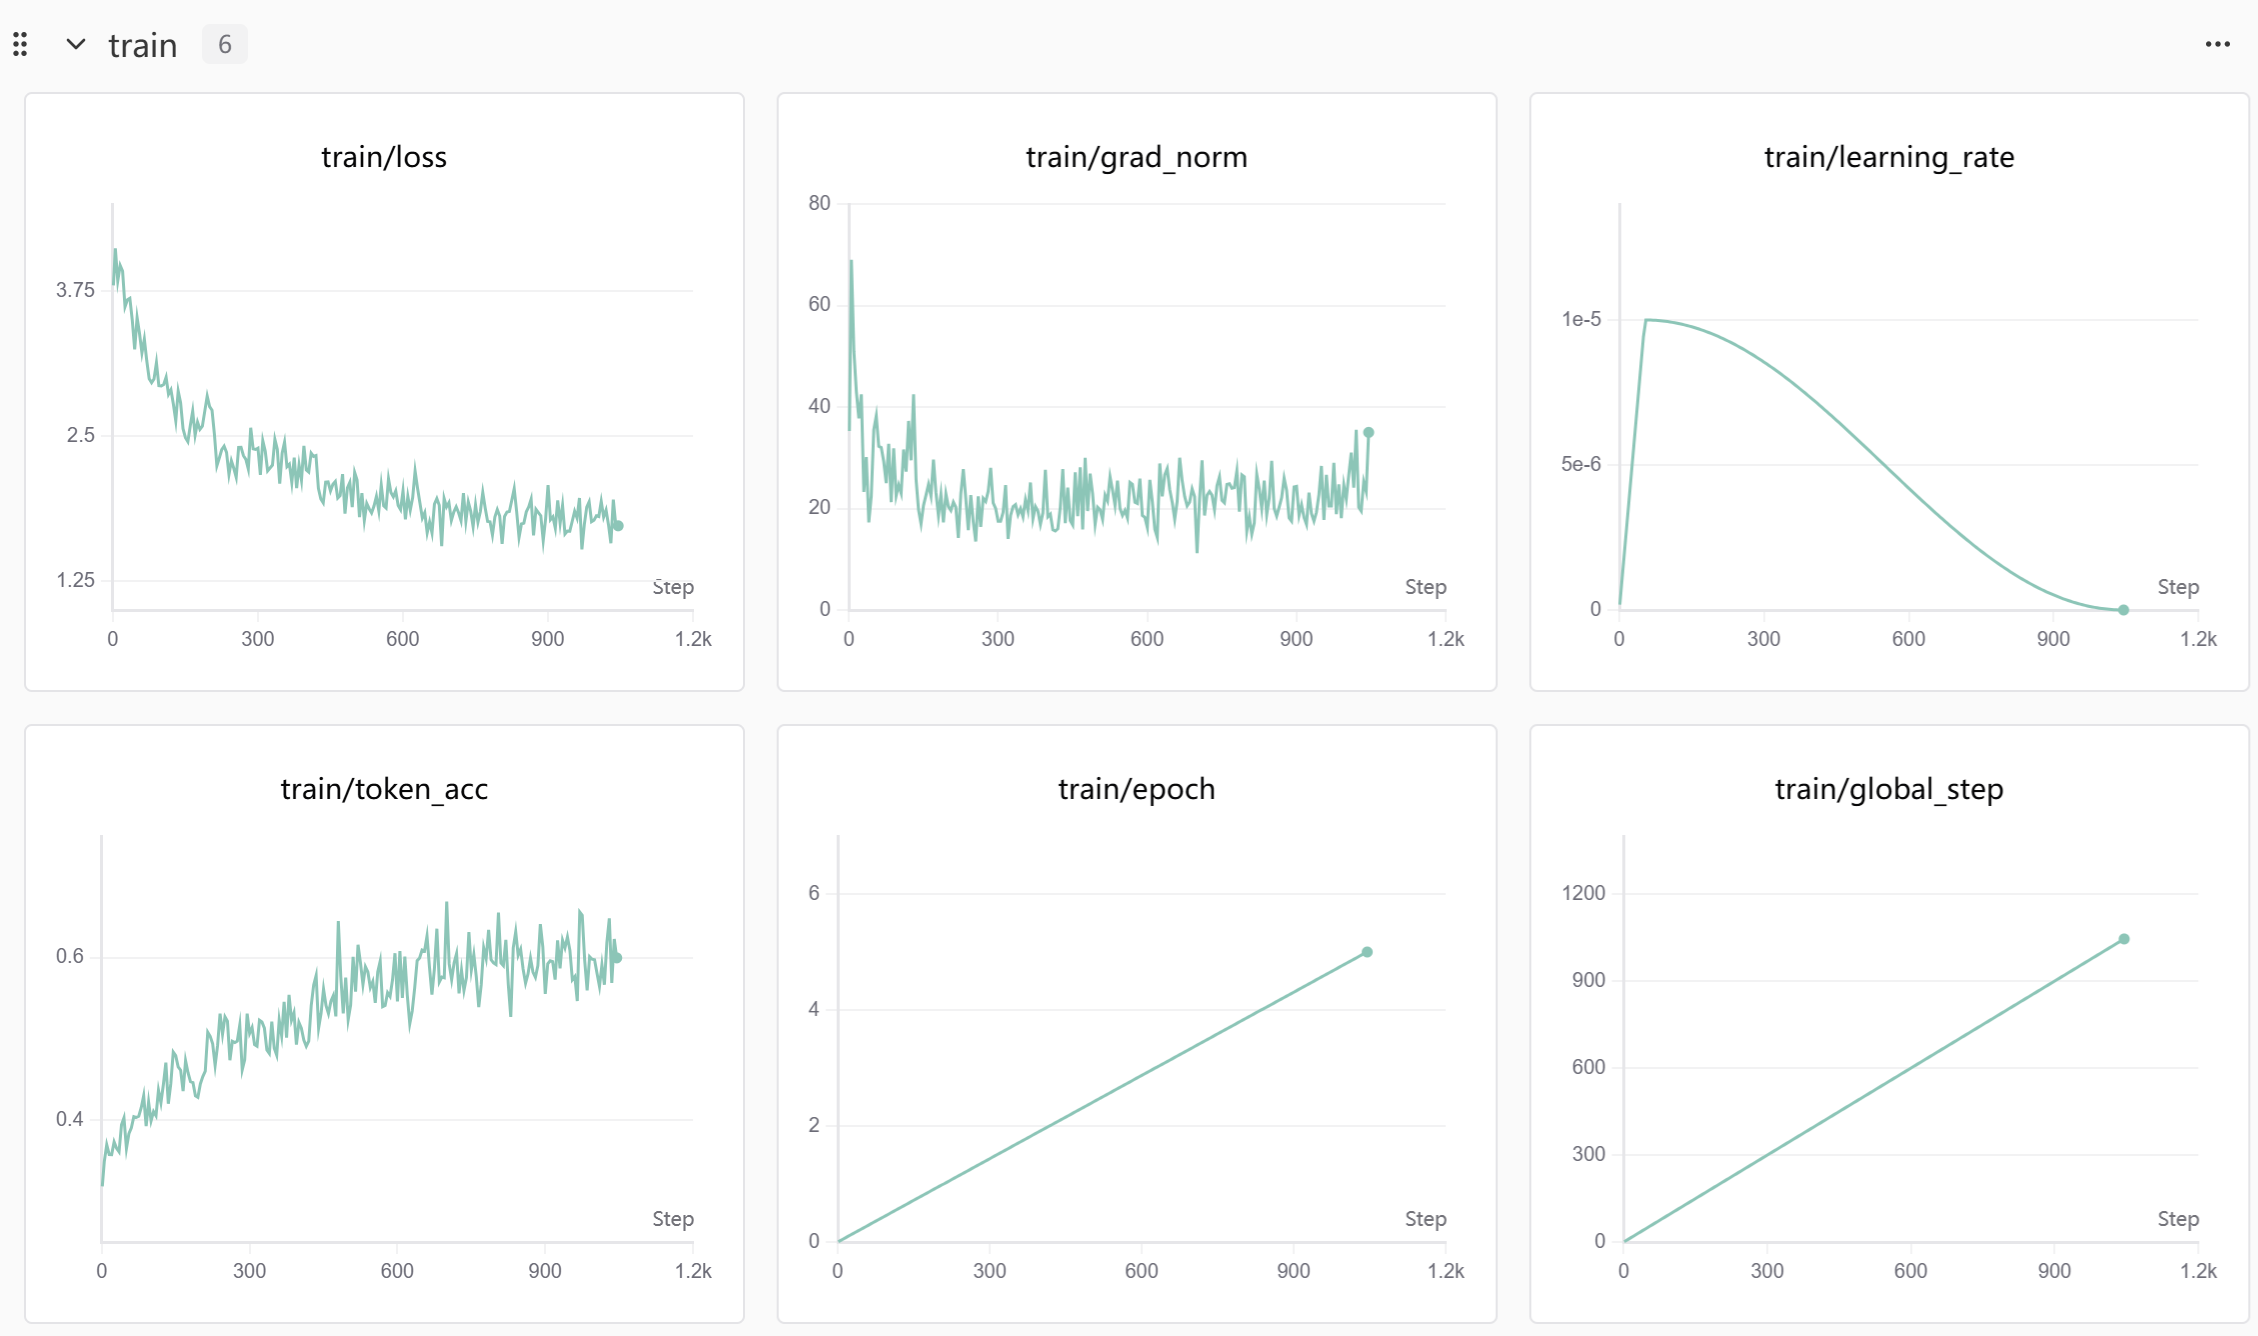Click the train/learning_rate chart title
This screenshot has height=1336, width=2258.
point(1888,157)
